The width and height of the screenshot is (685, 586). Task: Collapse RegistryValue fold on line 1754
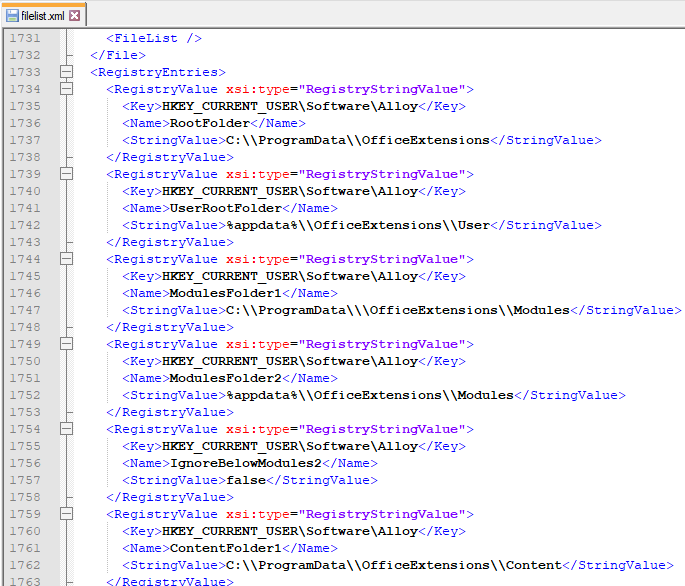(66, 429)
